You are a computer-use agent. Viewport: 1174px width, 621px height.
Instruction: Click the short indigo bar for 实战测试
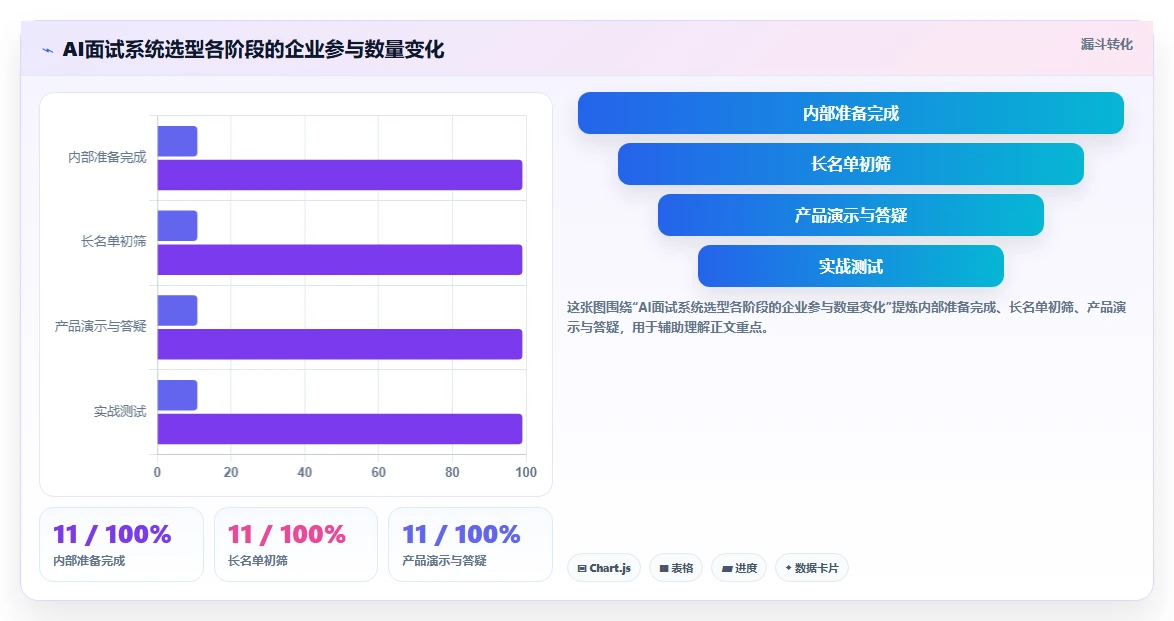(177, 396)
